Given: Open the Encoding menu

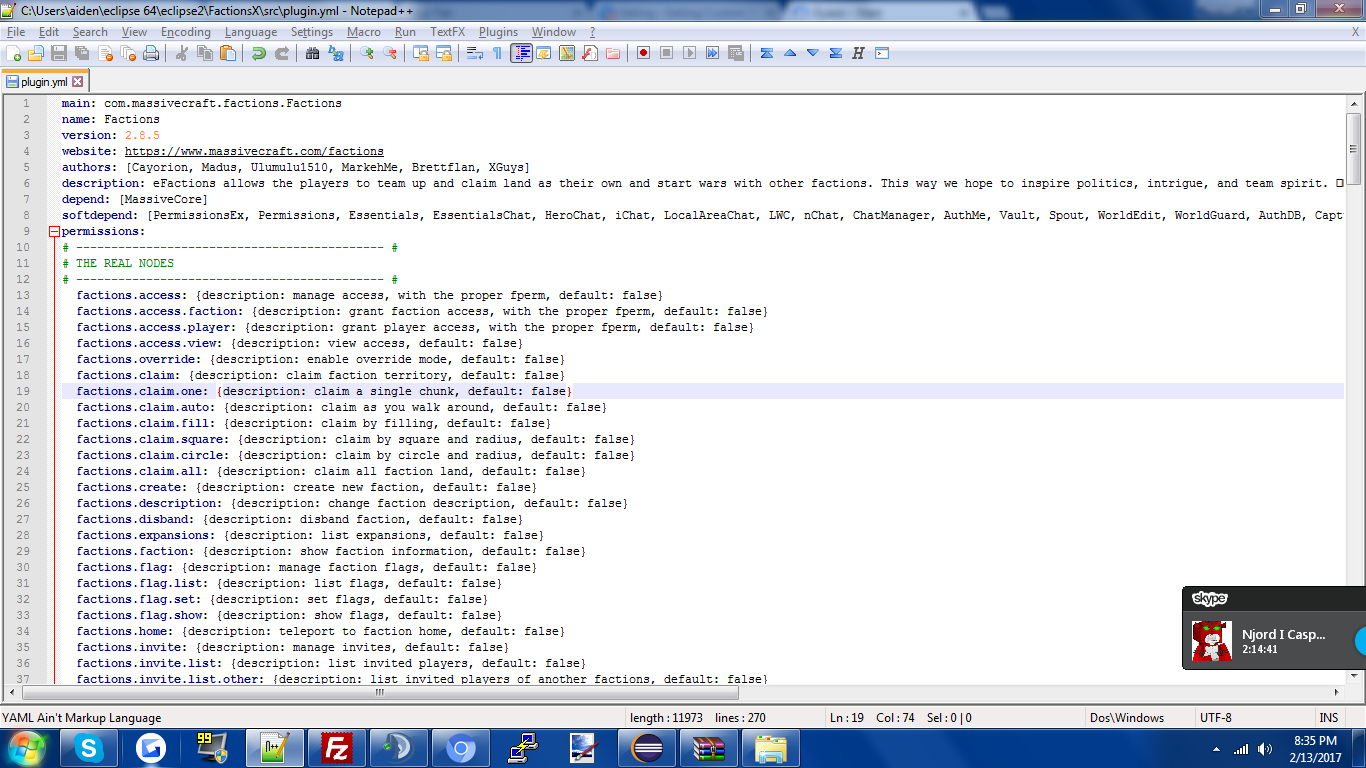Looking at the screenshot, I should tap(186, 32).
